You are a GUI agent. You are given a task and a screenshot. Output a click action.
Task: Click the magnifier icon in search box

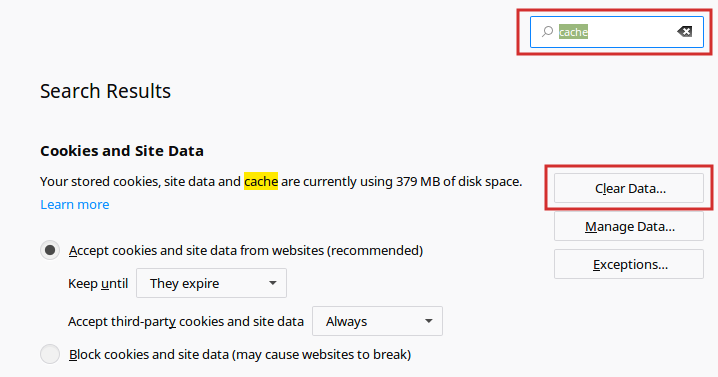547,32
